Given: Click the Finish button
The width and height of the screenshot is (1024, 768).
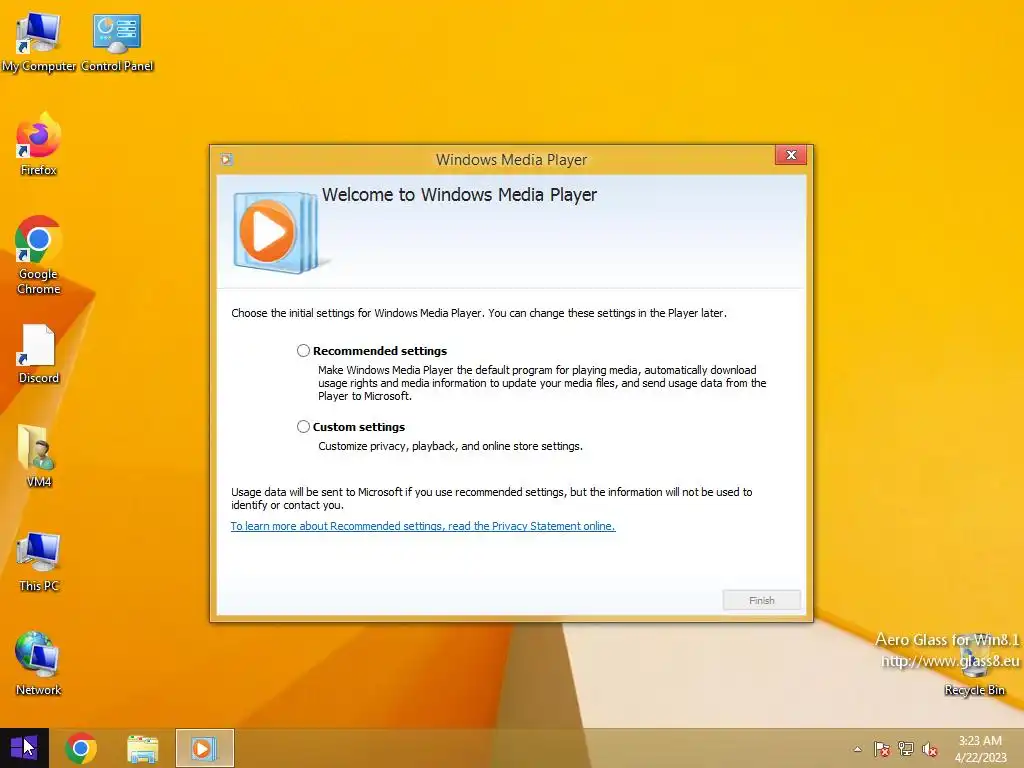Looking at the screenshot, I should tap(761, 600).
